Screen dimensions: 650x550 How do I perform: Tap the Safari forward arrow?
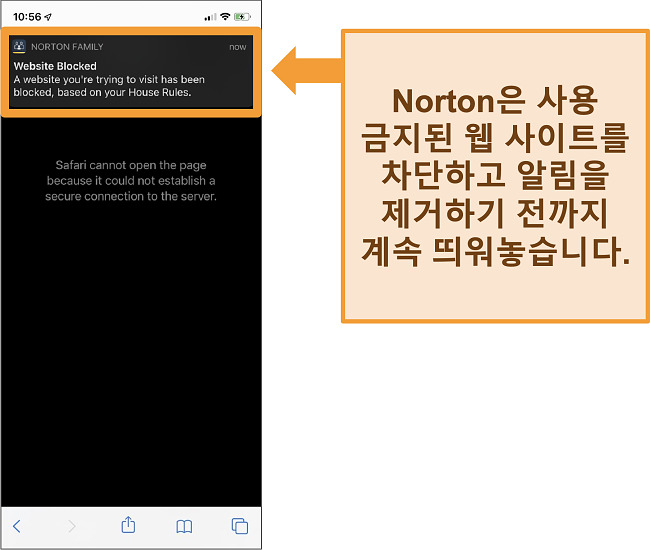tap(72, 526)
